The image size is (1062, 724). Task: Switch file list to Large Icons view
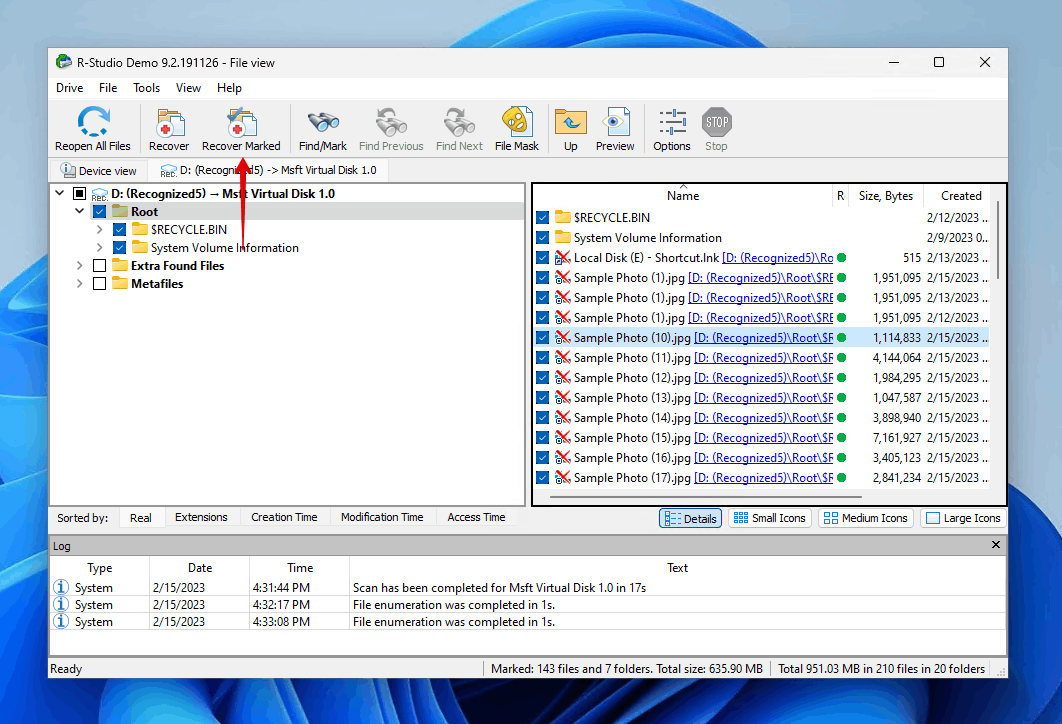point(963,518)
